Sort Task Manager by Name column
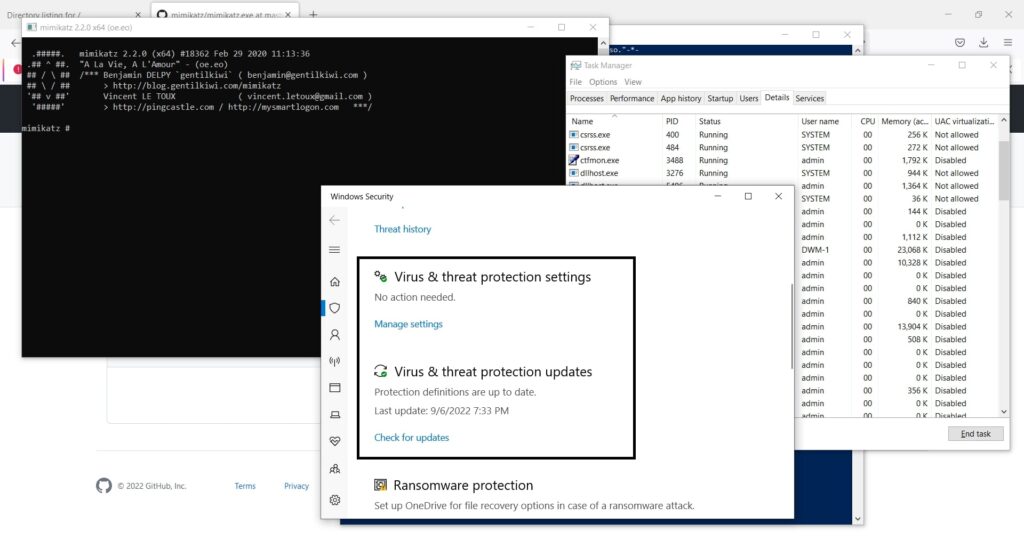The width and height of the screenshot is (1024, 548). [x=614, y=121]
